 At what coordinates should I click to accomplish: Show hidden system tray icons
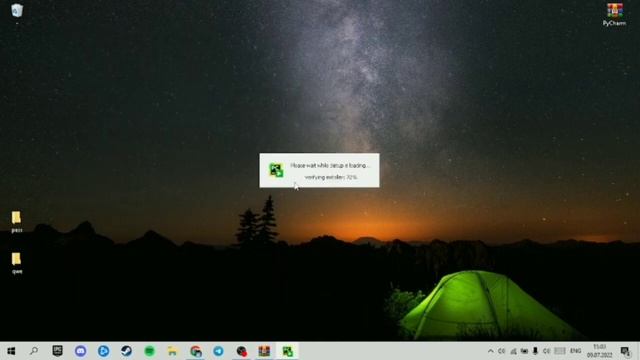tap(491, 351)
